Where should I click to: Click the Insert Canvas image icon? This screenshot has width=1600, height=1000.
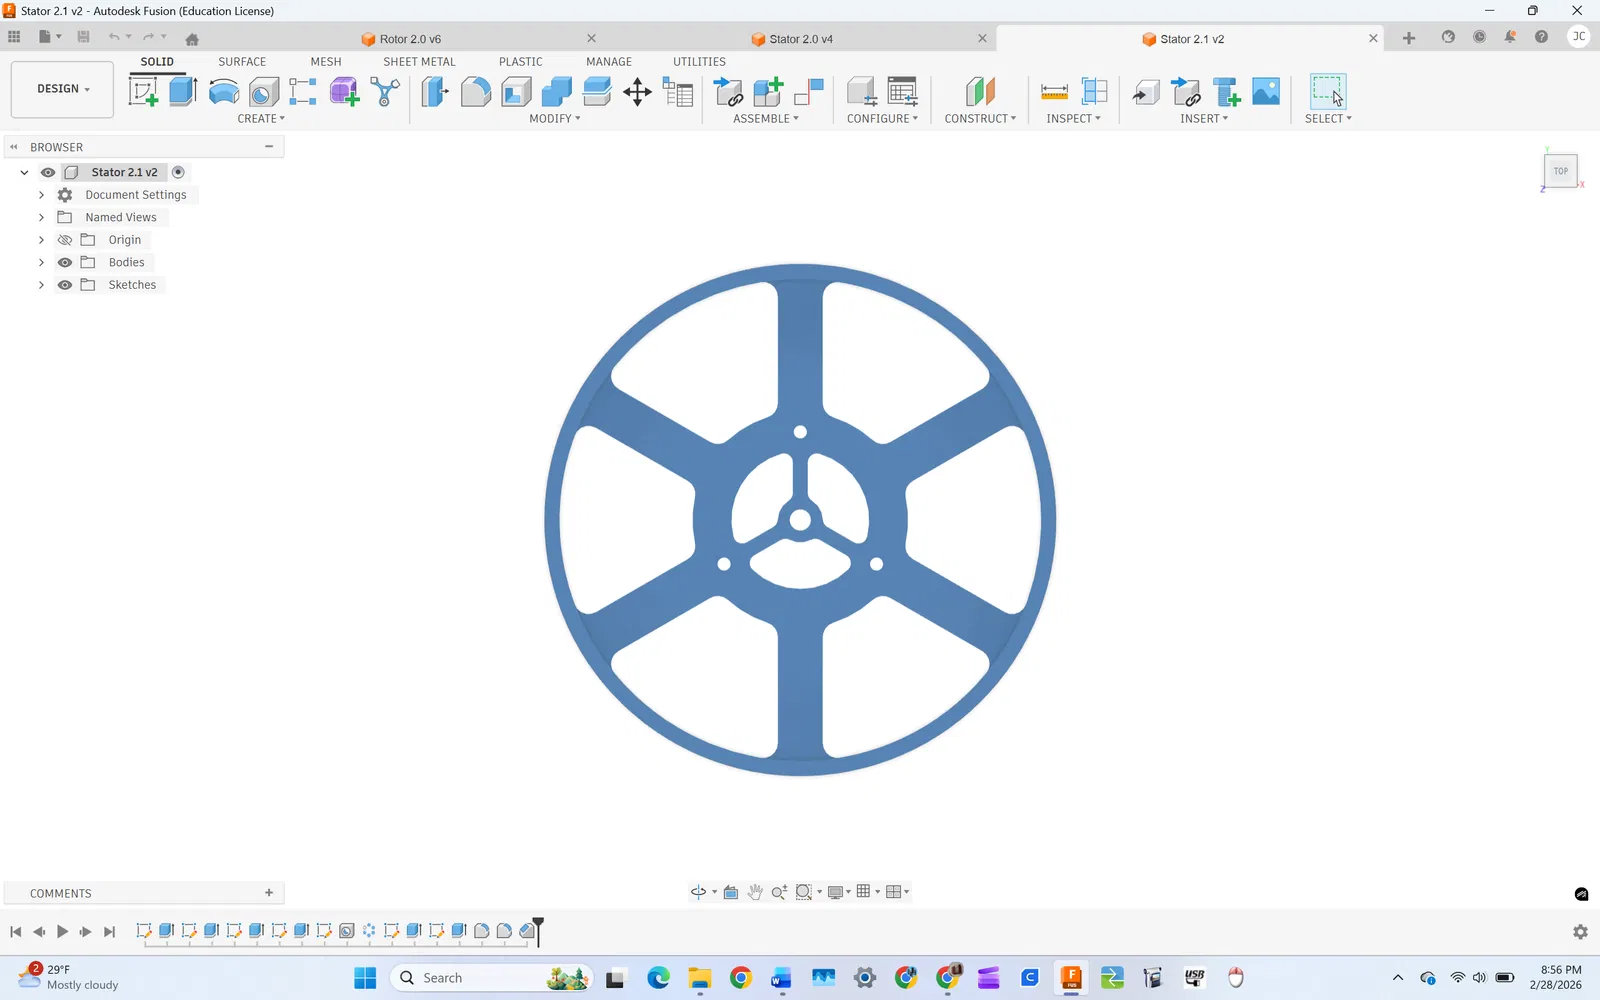point(1266,92)
